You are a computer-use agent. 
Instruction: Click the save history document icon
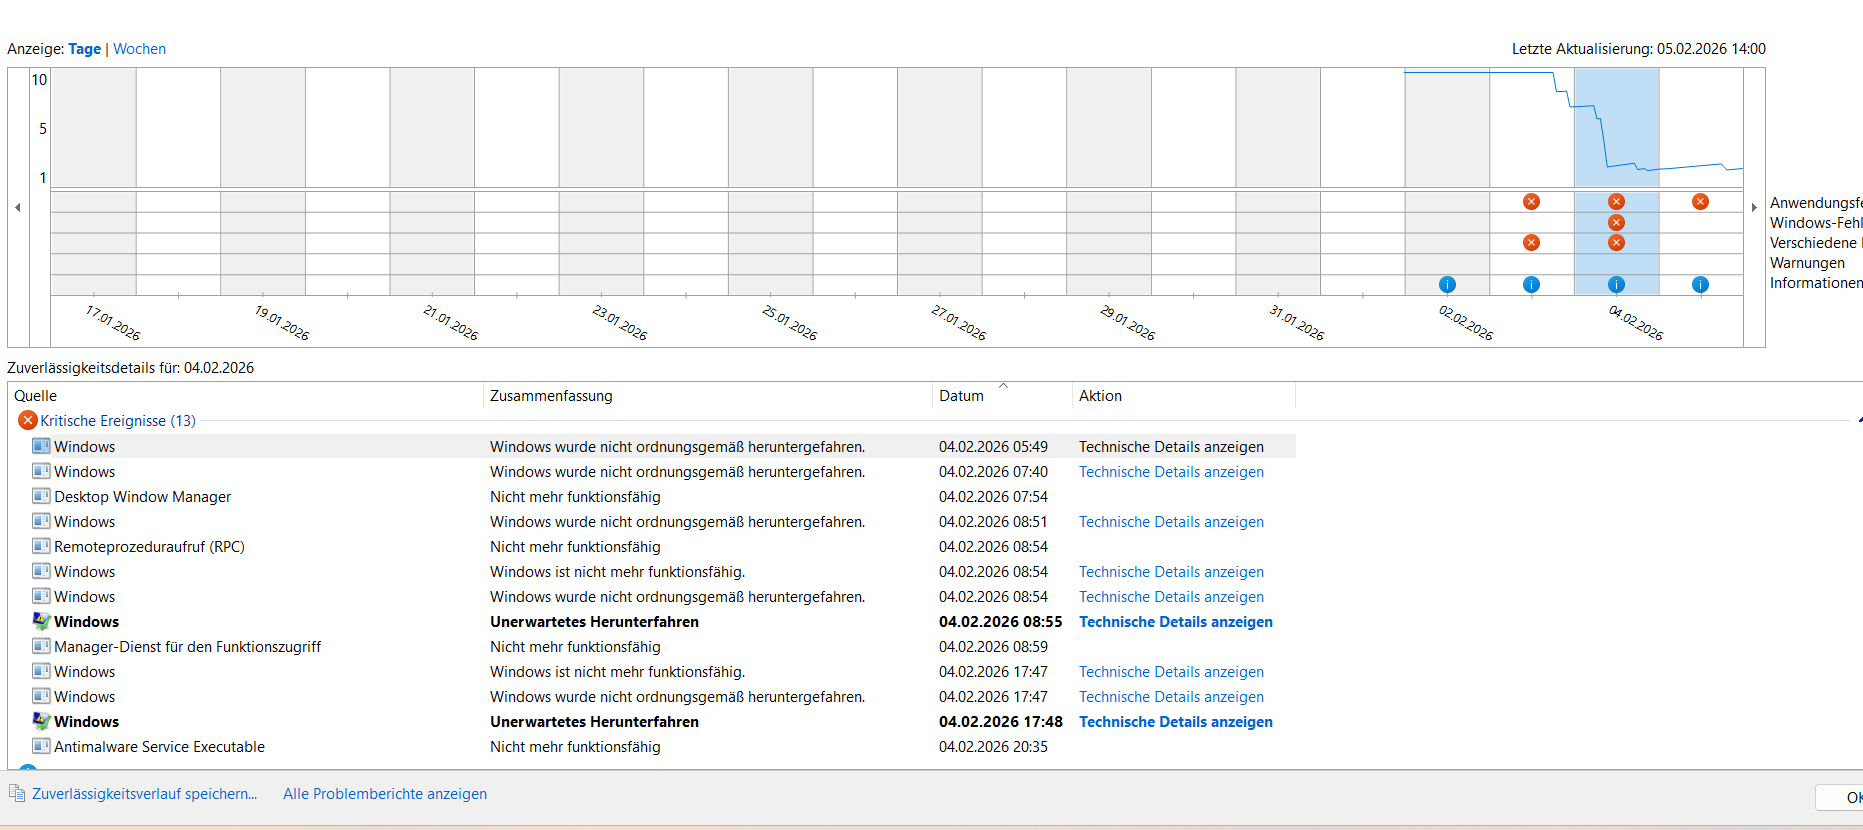[x=17, y=793]
